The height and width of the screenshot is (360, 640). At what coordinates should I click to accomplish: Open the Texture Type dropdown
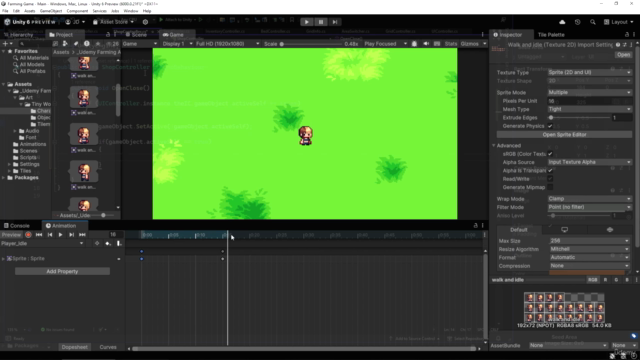pyautogui.click(x=589, y=72)
